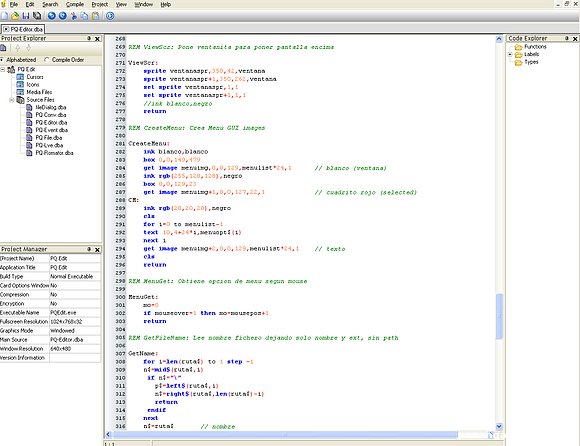This screenshot has height=446, width=580.
Task: Switch to the PQ-Editor.dba document tab
Action: tap(23, 29)
